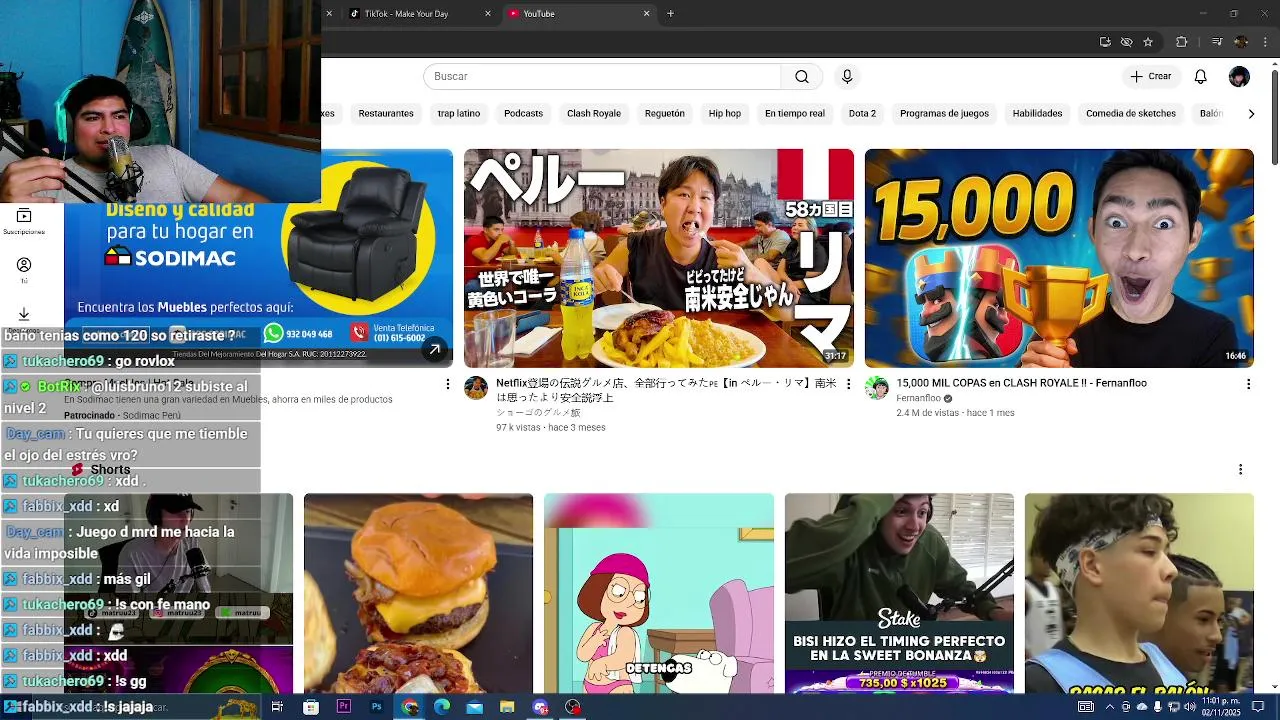Viewport: 1280px width, 720px height.
Task: Switch to the YouTube browser tab
Action: point(580,13)
